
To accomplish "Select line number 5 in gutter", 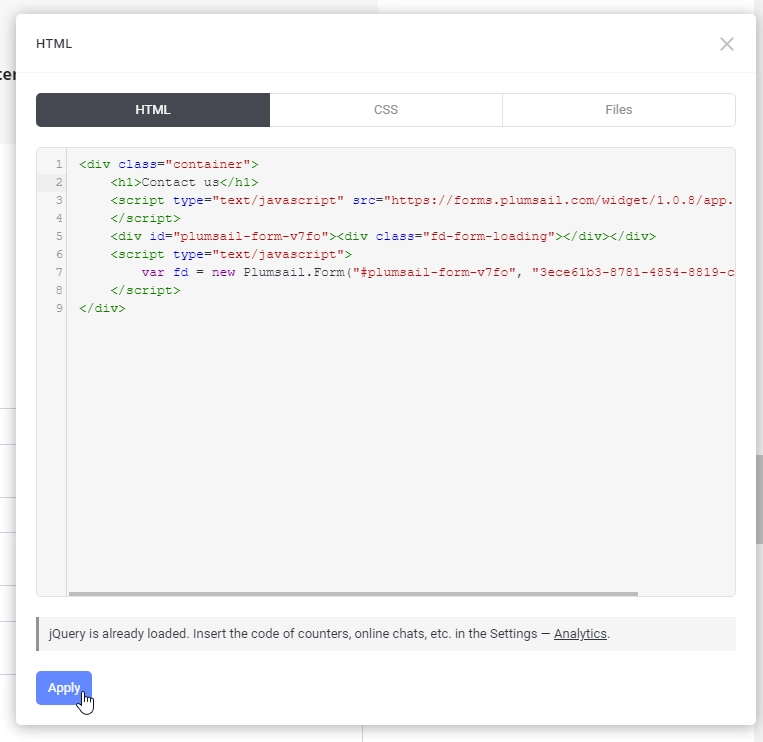I will [59, 236].
